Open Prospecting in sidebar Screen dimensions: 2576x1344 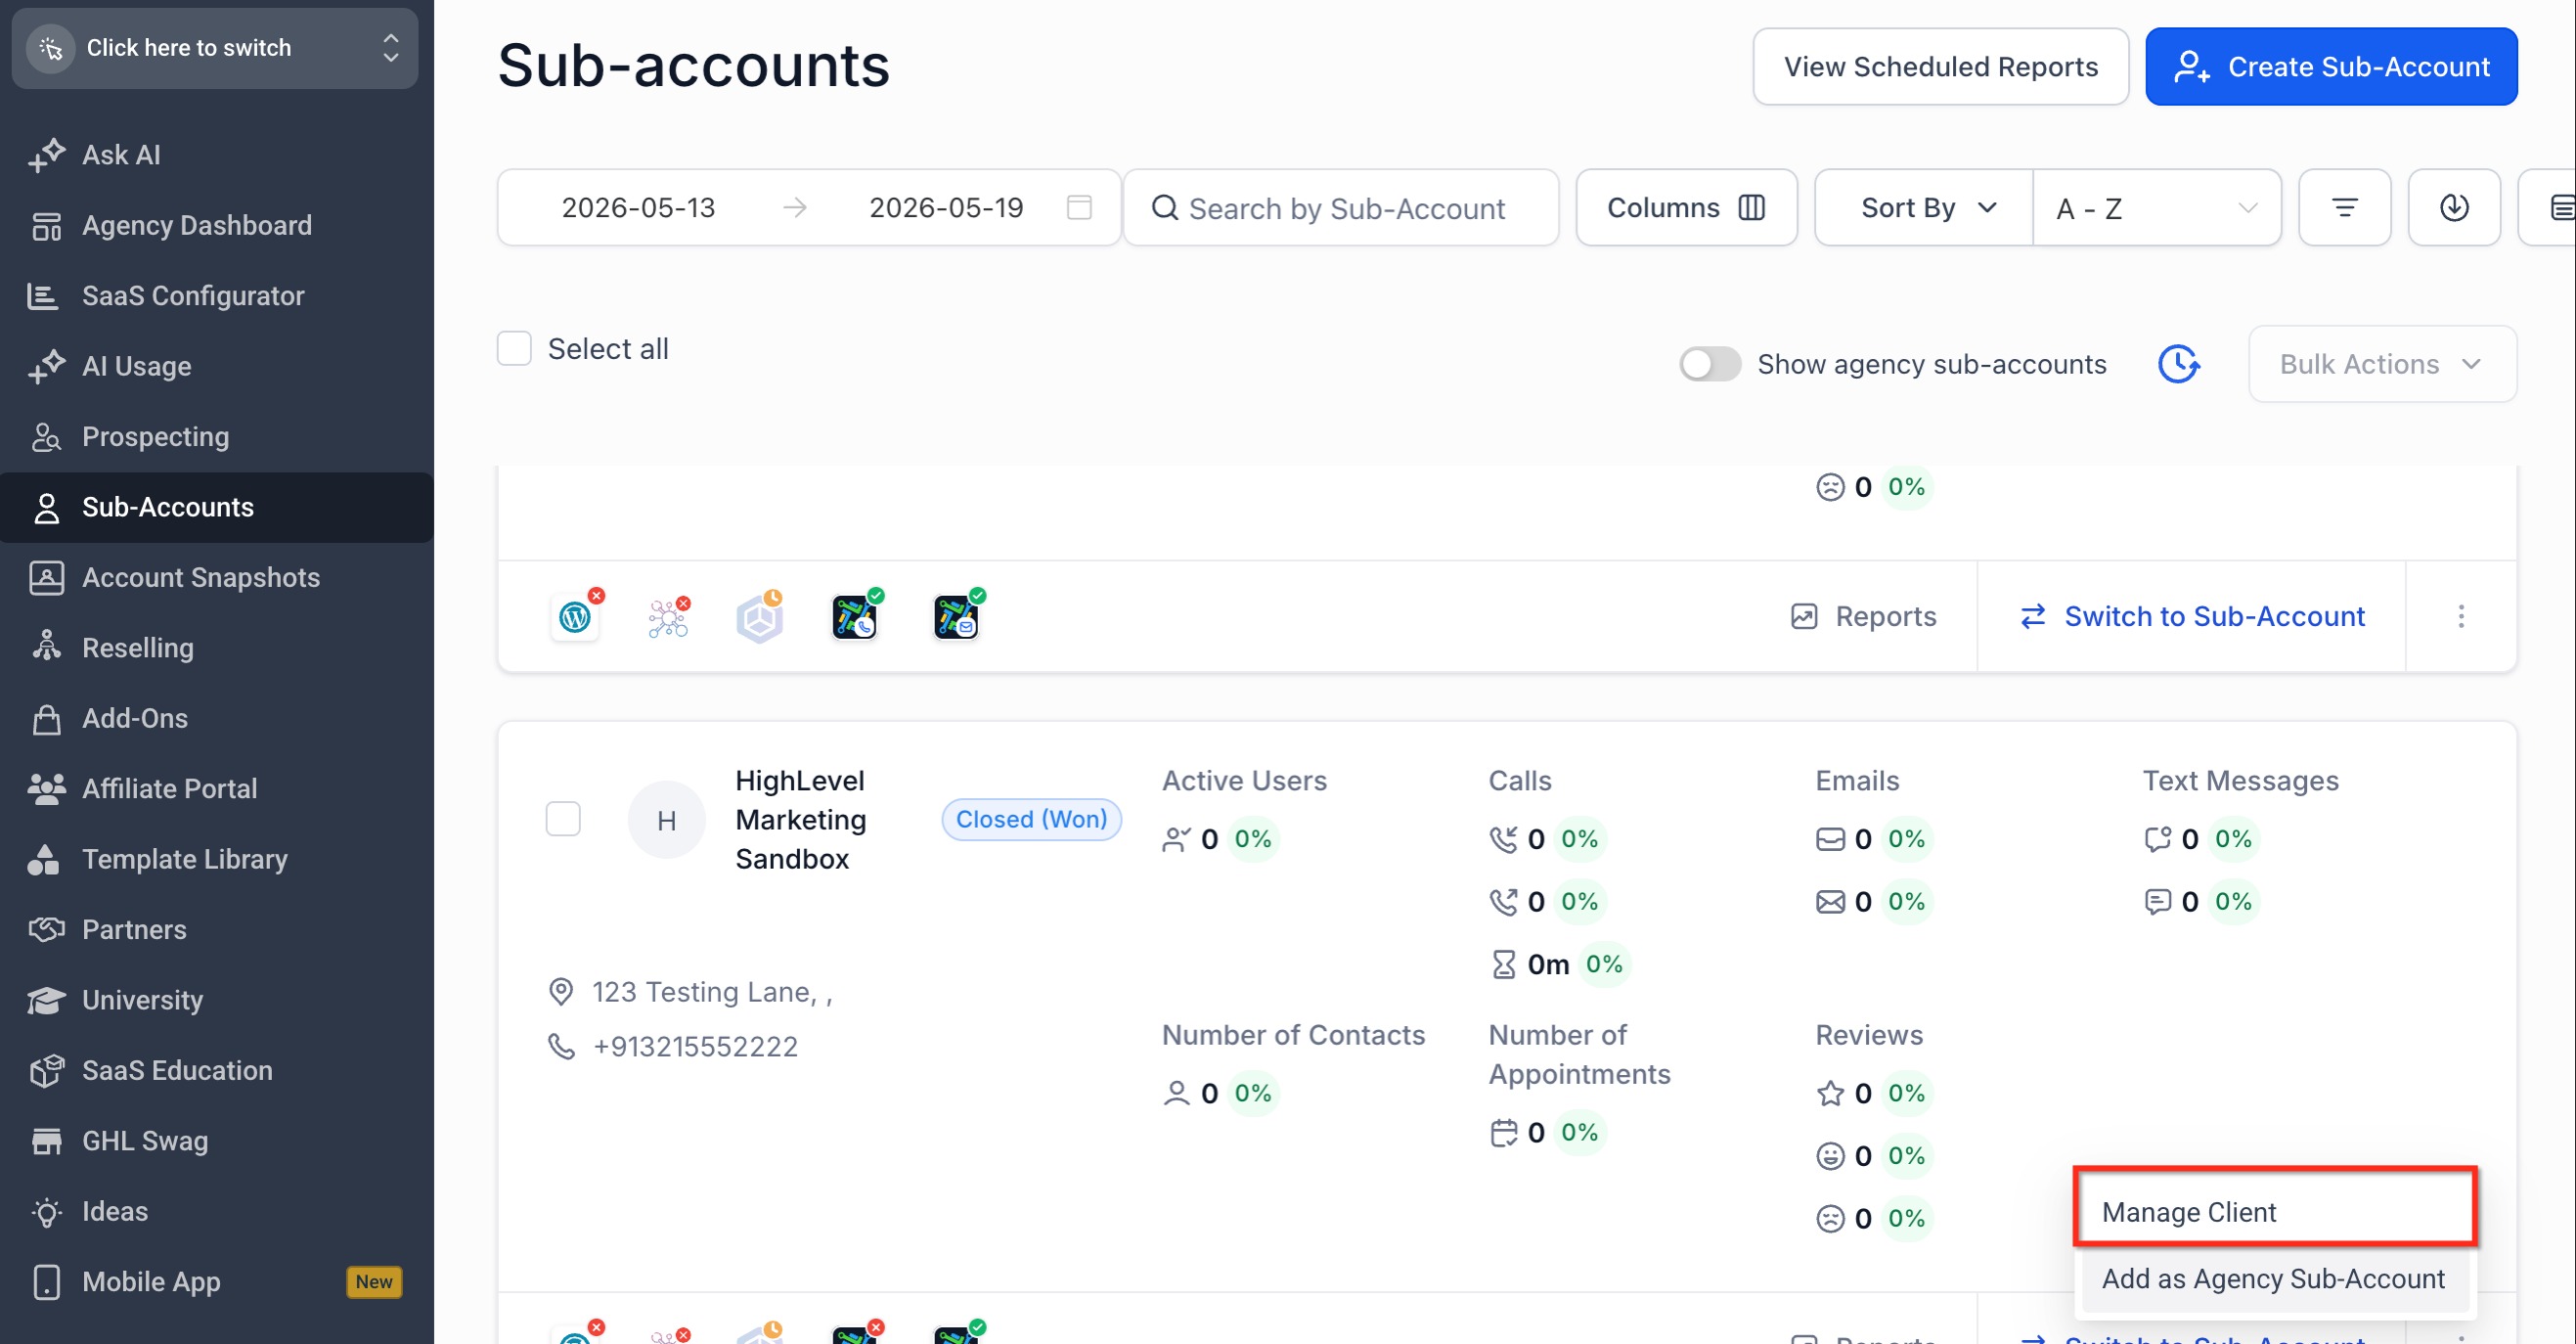click(x=216, y=437)
